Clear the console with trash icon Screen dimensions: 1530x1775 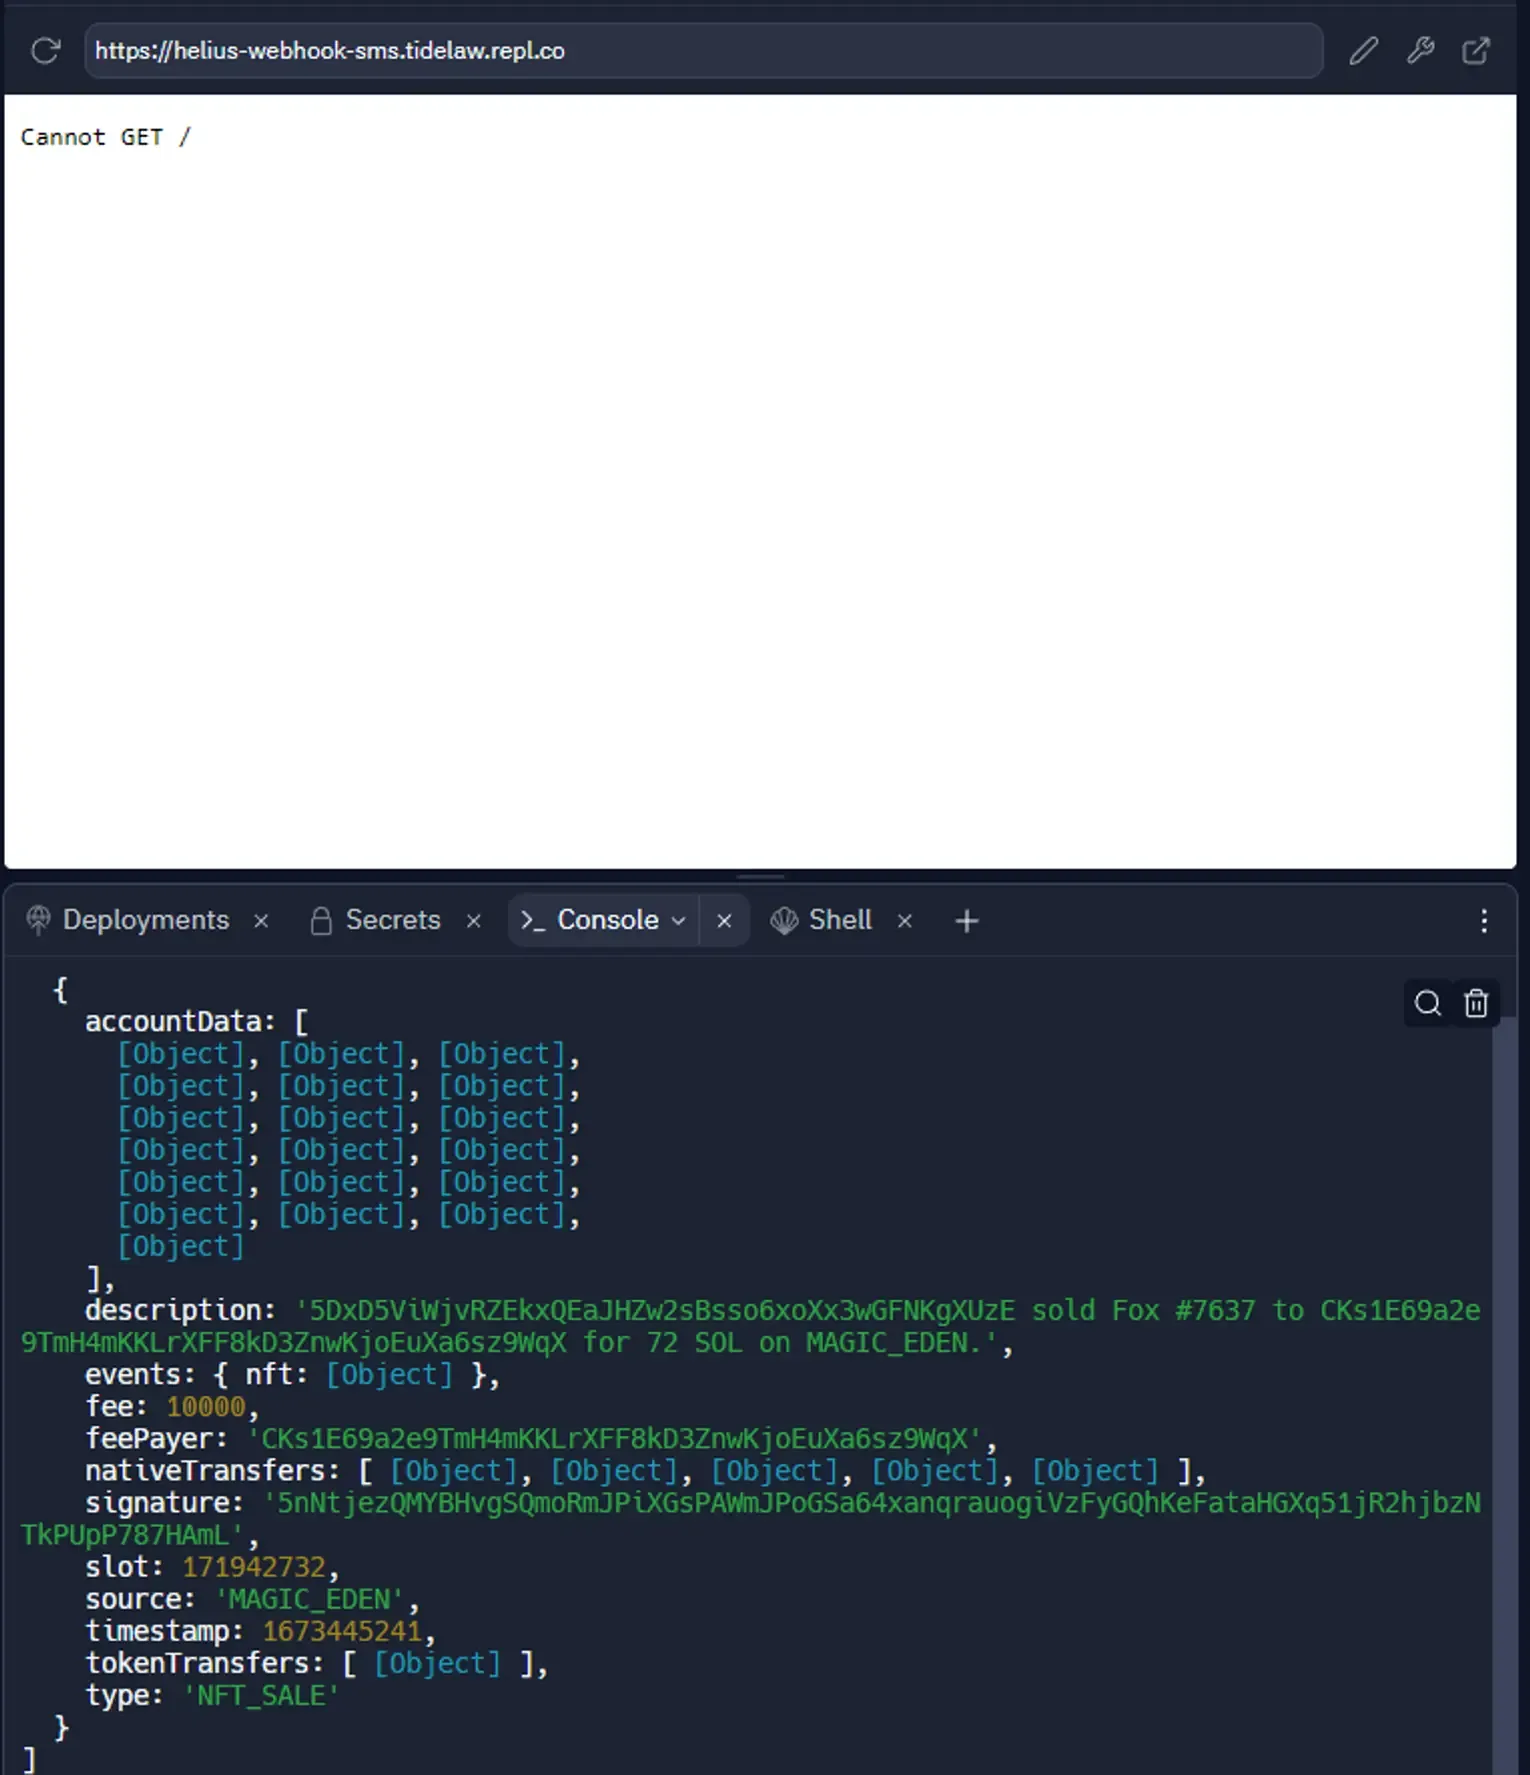coord(1476,1003)
